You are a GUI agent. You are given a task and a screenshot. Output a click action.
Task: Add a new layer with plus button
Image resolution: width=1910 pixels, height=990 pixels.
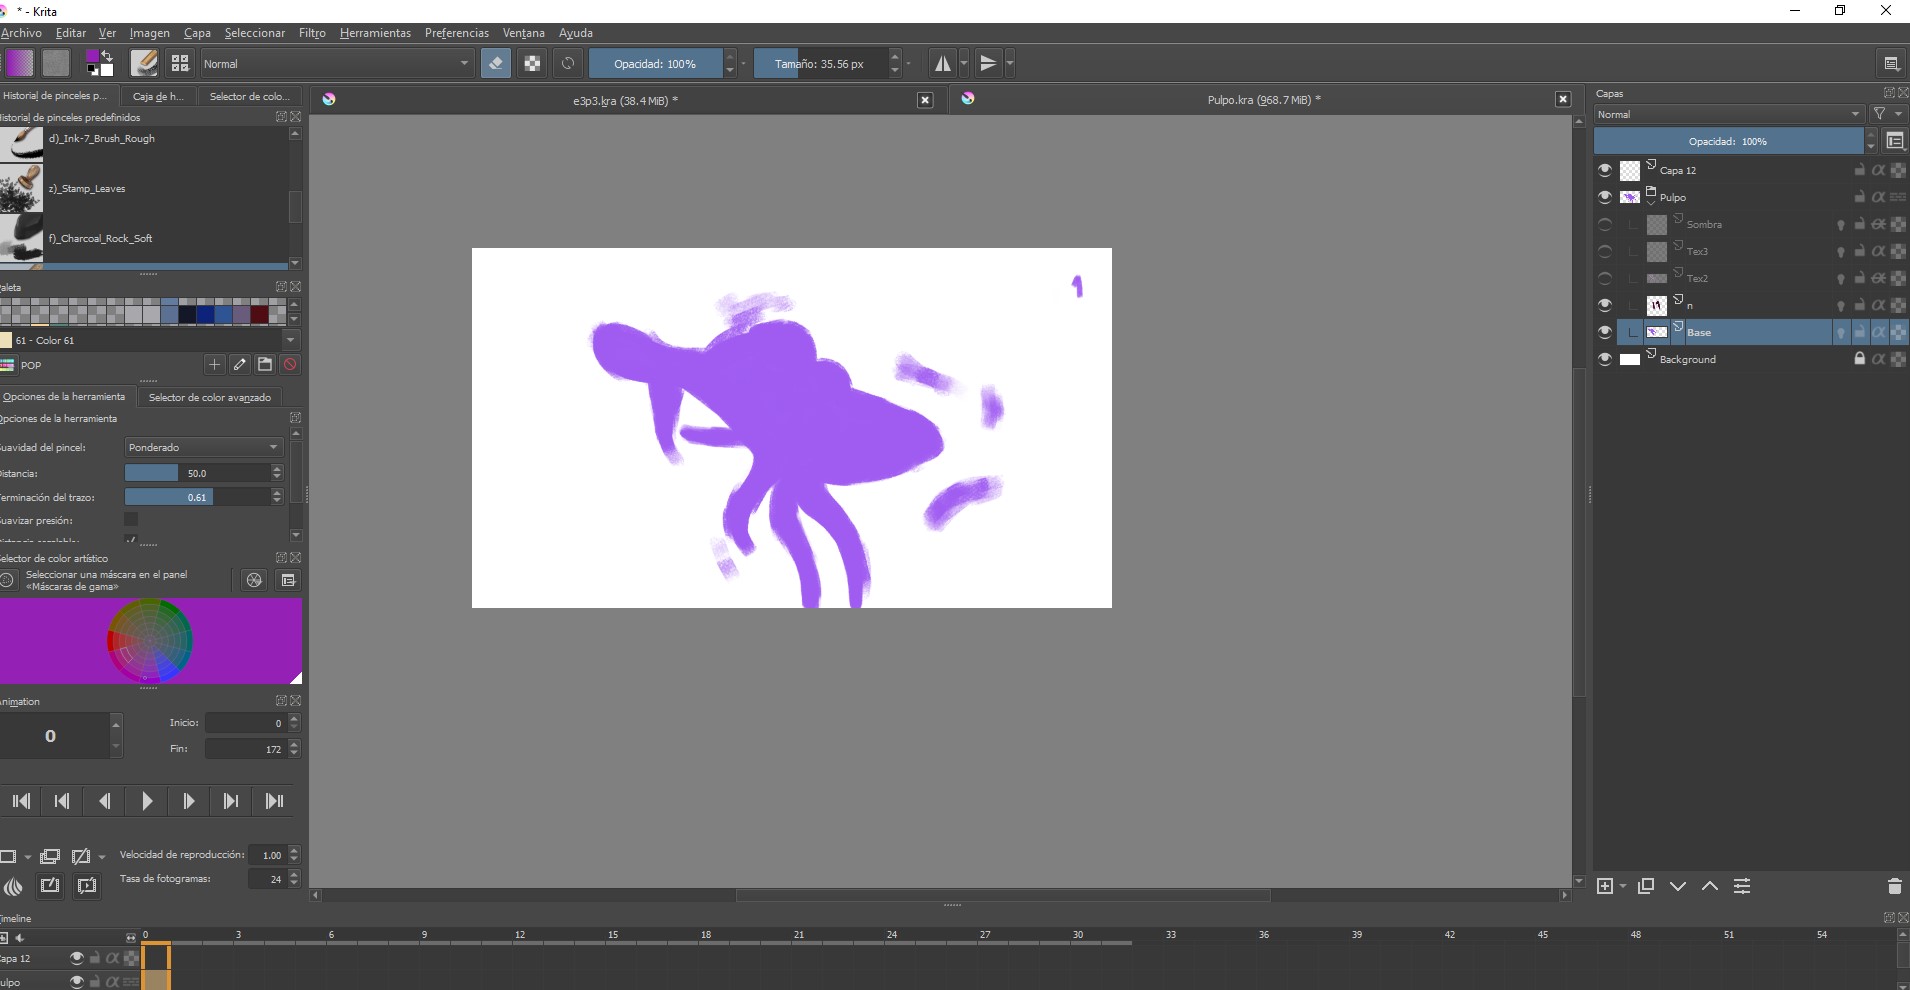1605,886
